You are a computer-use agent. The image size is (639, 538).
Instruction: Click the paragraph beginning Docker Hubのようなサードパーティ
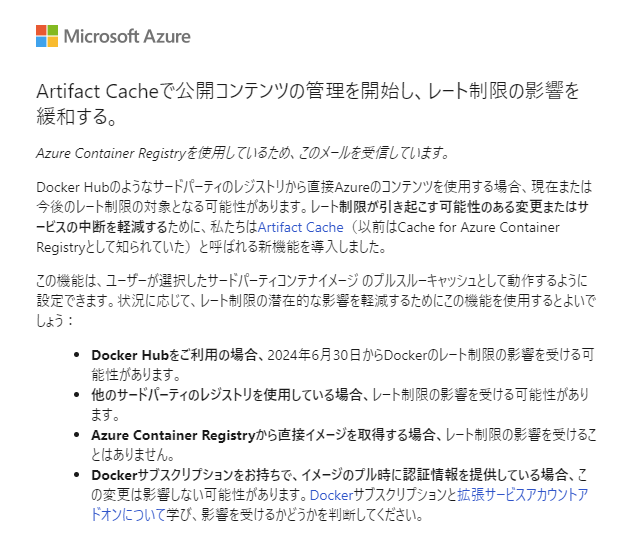tap(314, 217)
